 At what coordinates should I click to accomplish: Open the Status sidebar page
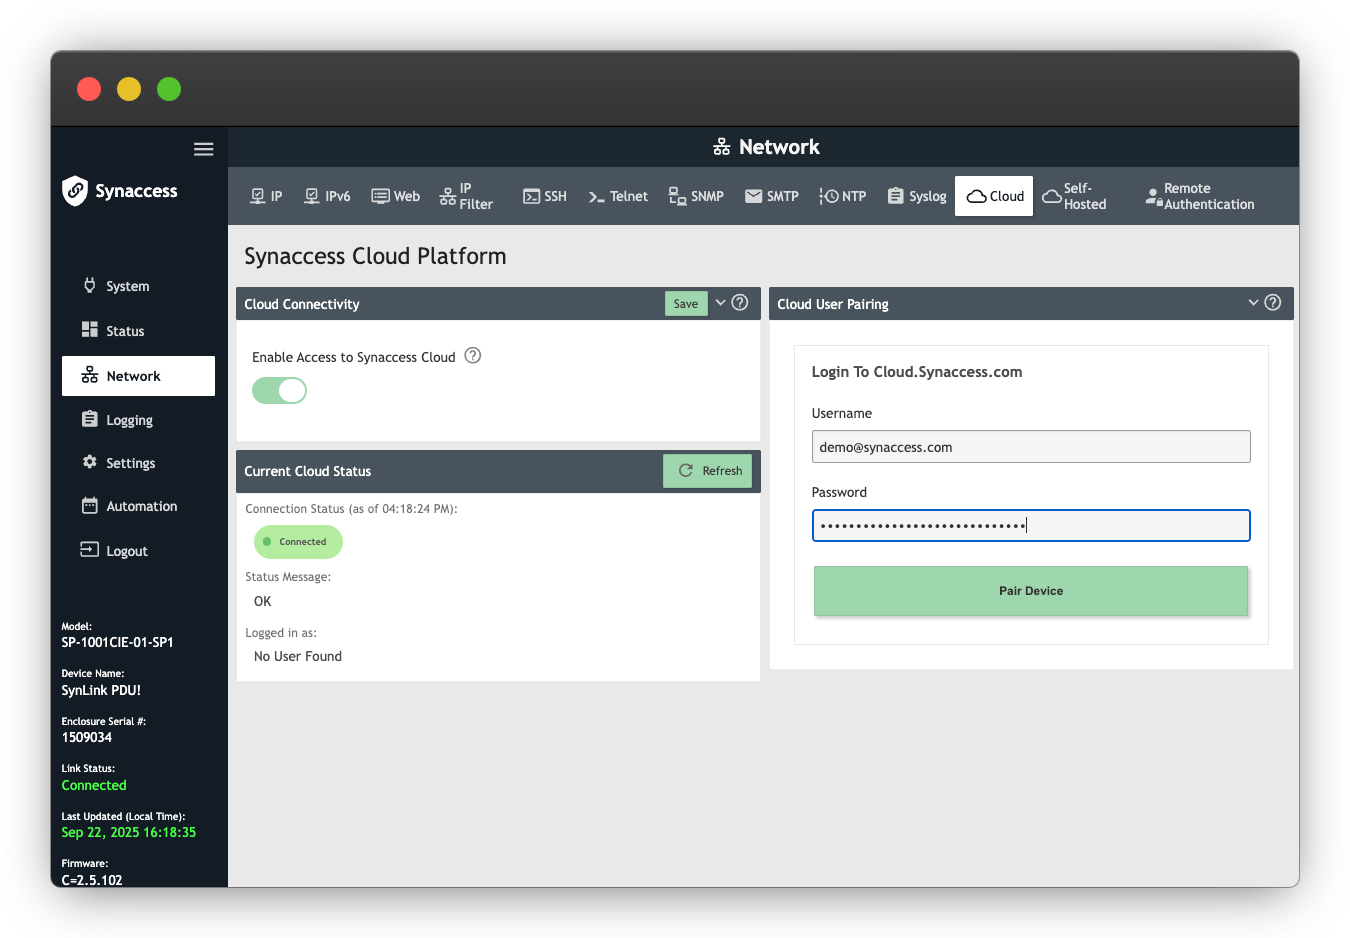click(125, 331)
